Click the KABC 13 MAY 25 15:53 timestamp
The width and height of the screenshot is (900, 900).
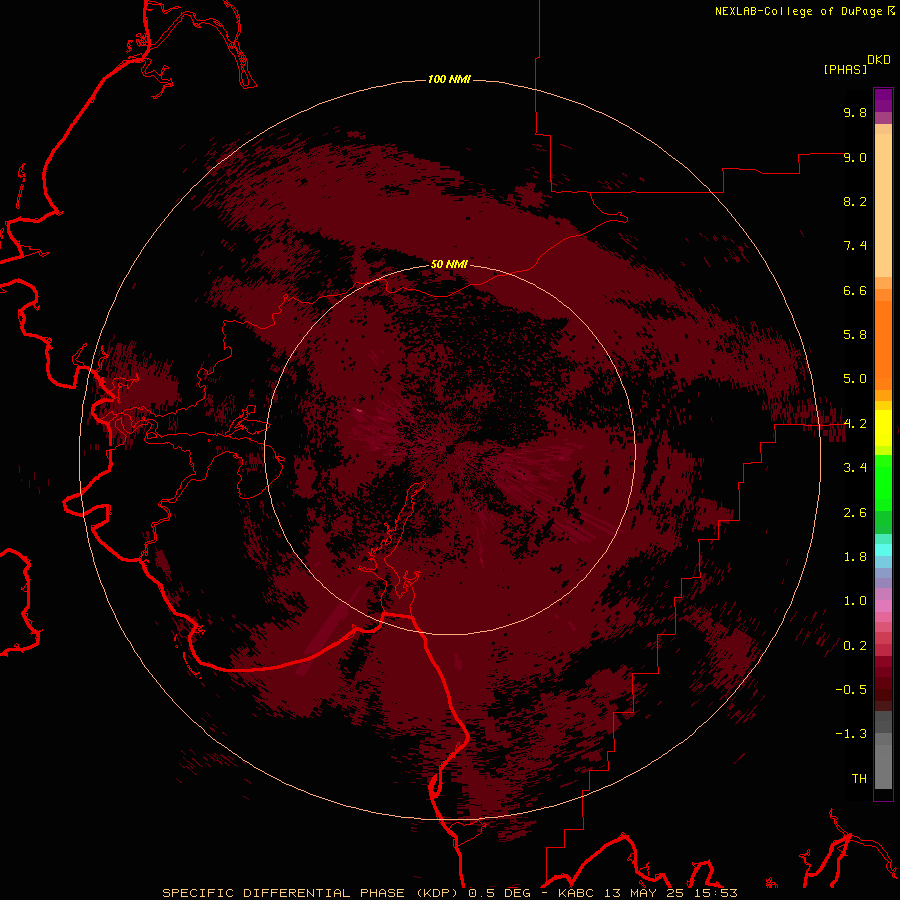pyautogui.click(x=647, y=893)
